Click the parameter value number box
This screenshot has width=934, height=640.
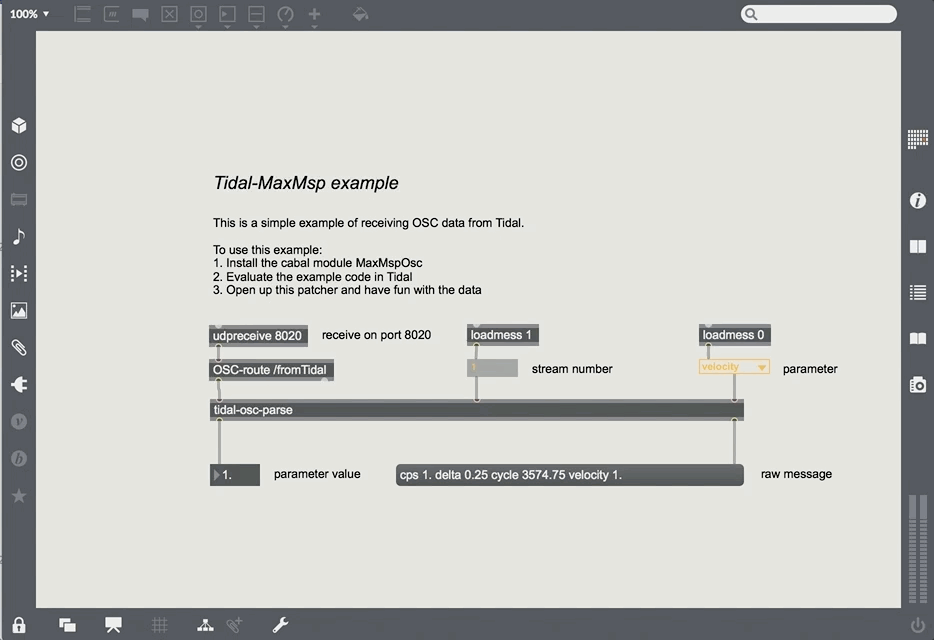(235, 475)
